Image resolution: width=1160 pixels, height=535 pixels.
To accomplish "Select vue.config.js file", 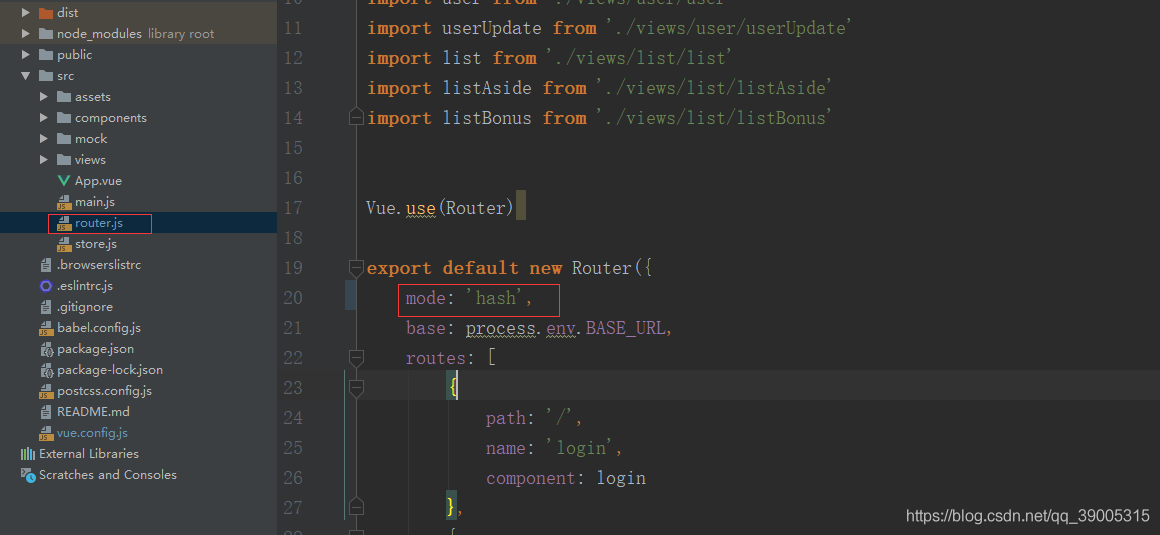I will click(92, 433).
